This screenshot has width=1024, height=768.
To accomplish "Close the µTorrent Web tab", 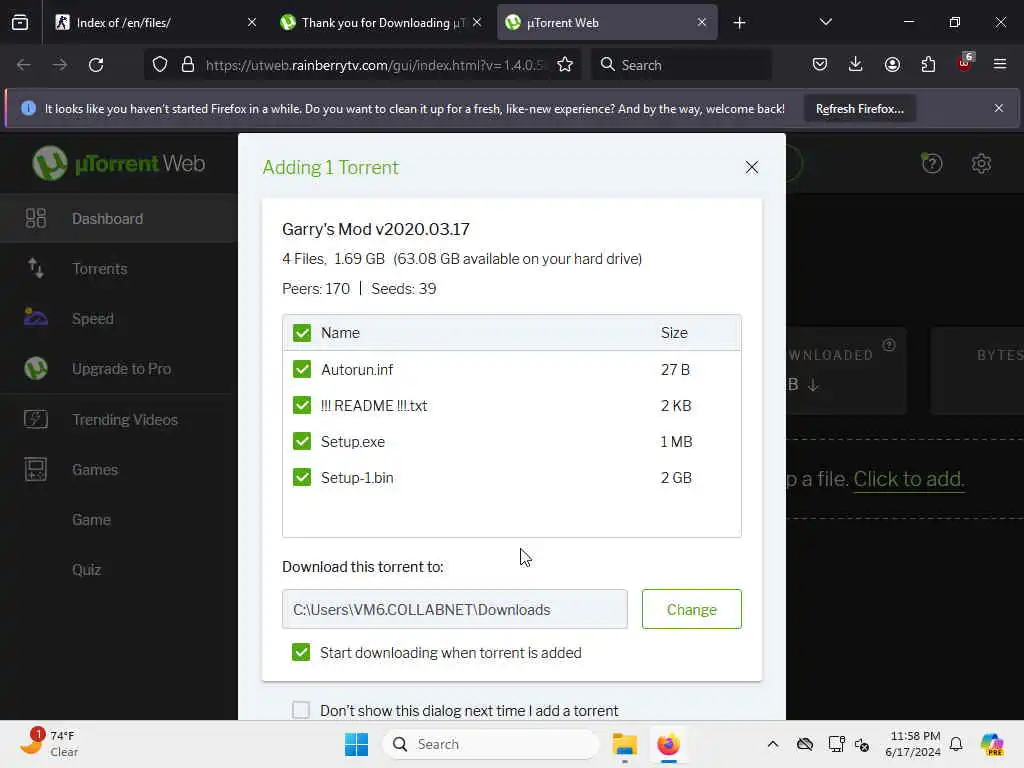I will click(701, 22).
